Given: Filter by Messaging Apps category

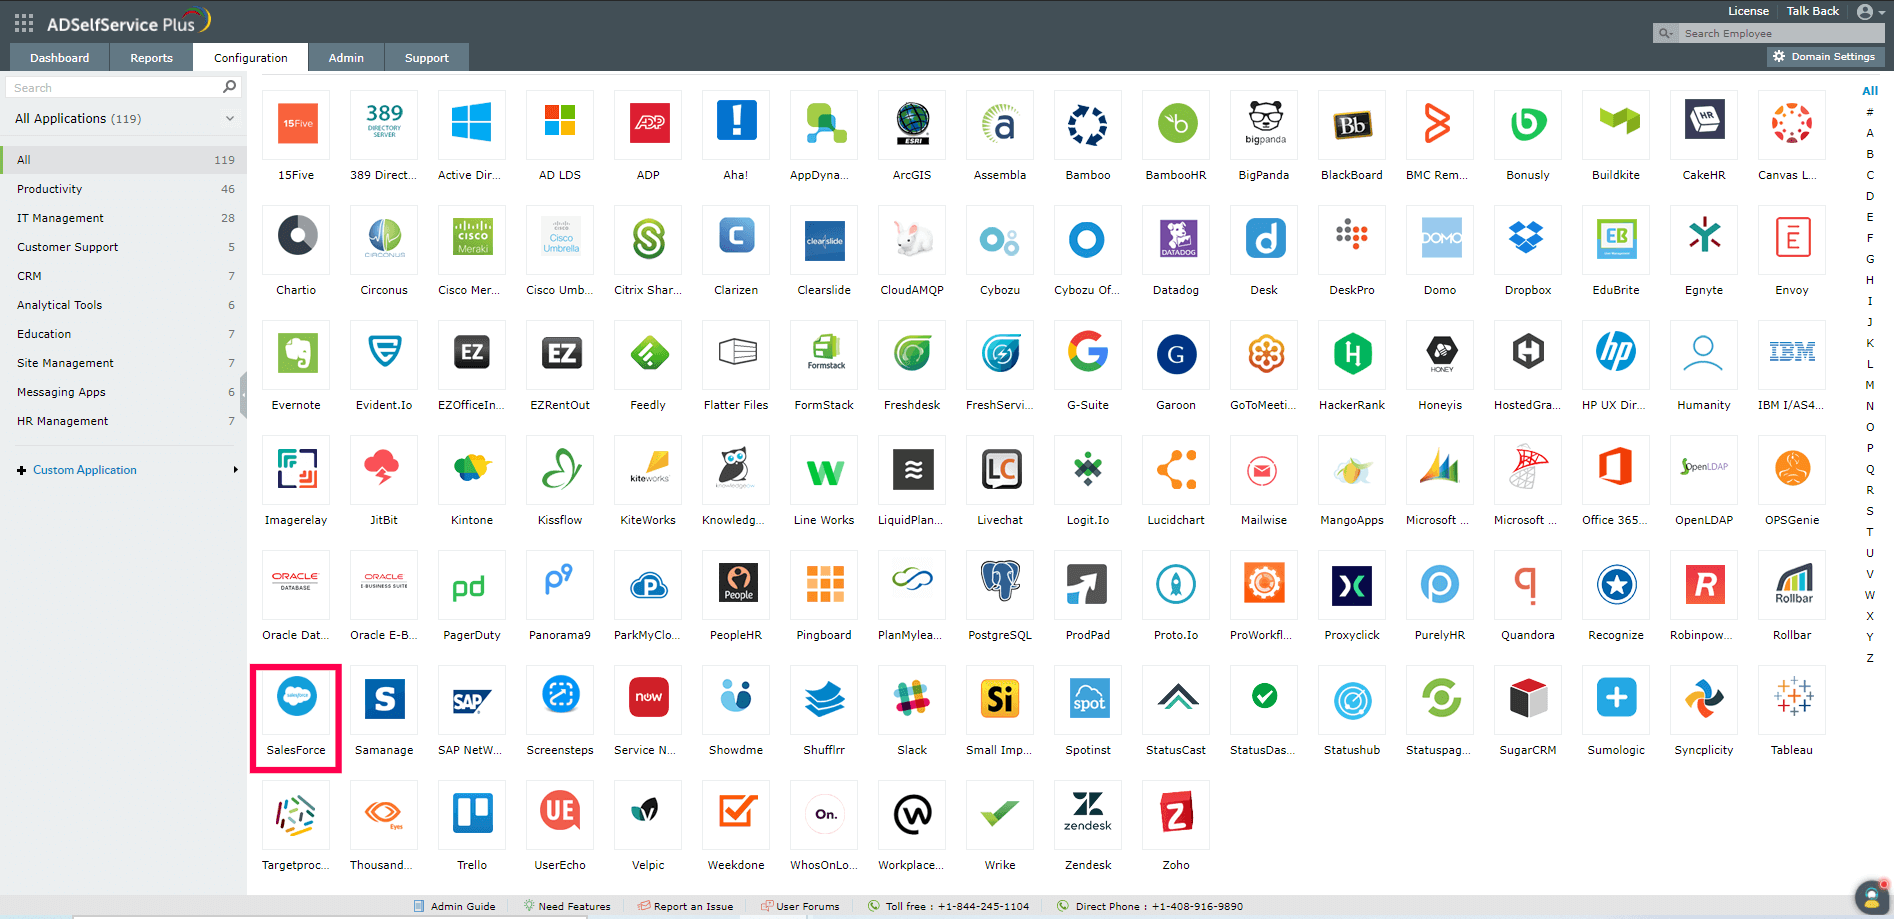Looking at the screenshot, I should click(x=123, y=392).
